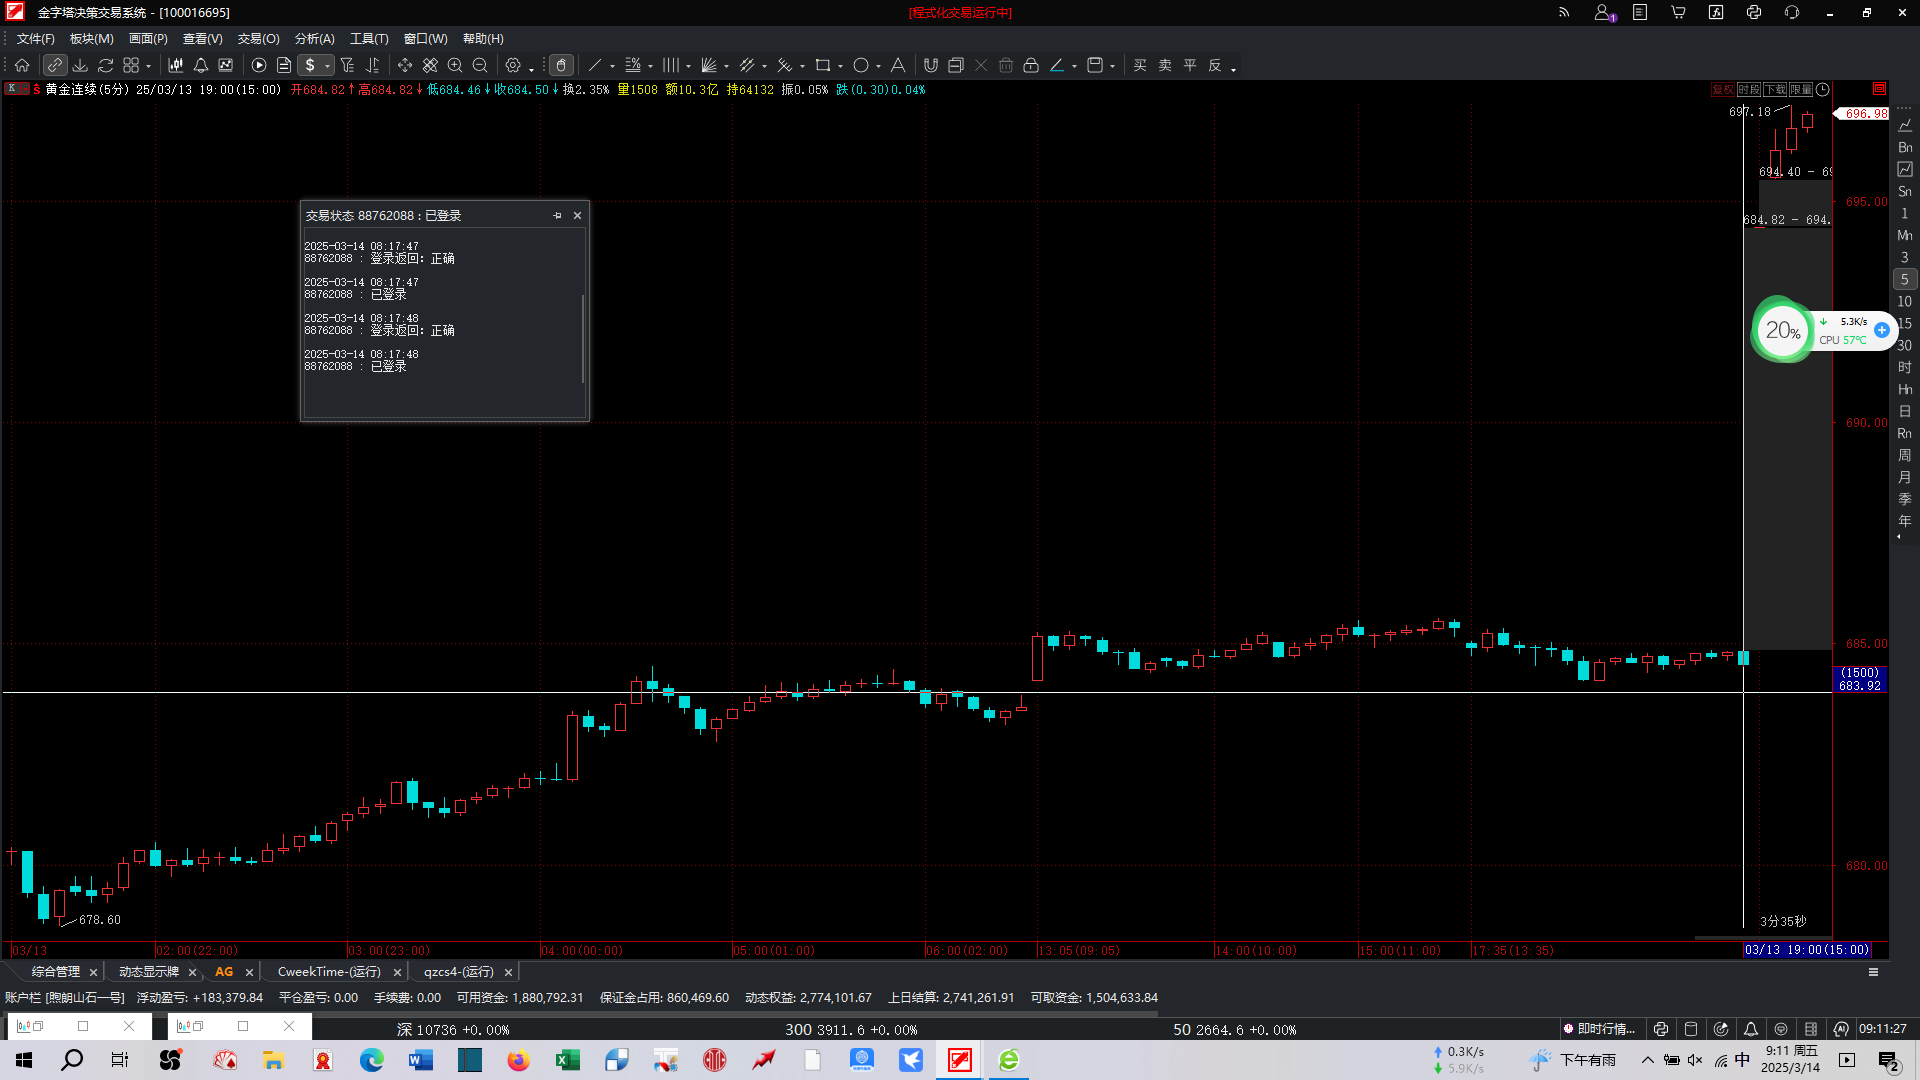Open the 交易(O) menu
Screen dimensions: 1920x1080
click(258, 38)
